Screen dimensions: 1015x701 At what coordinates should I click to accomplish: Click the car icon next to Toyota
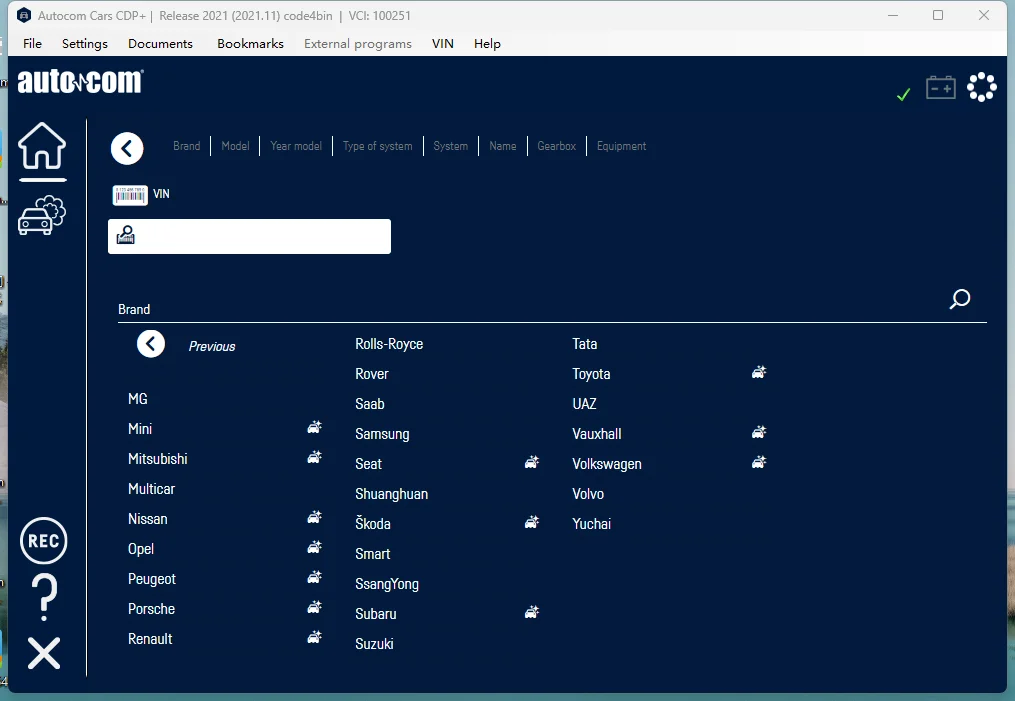pyautogui.click(x=759, y=372)
